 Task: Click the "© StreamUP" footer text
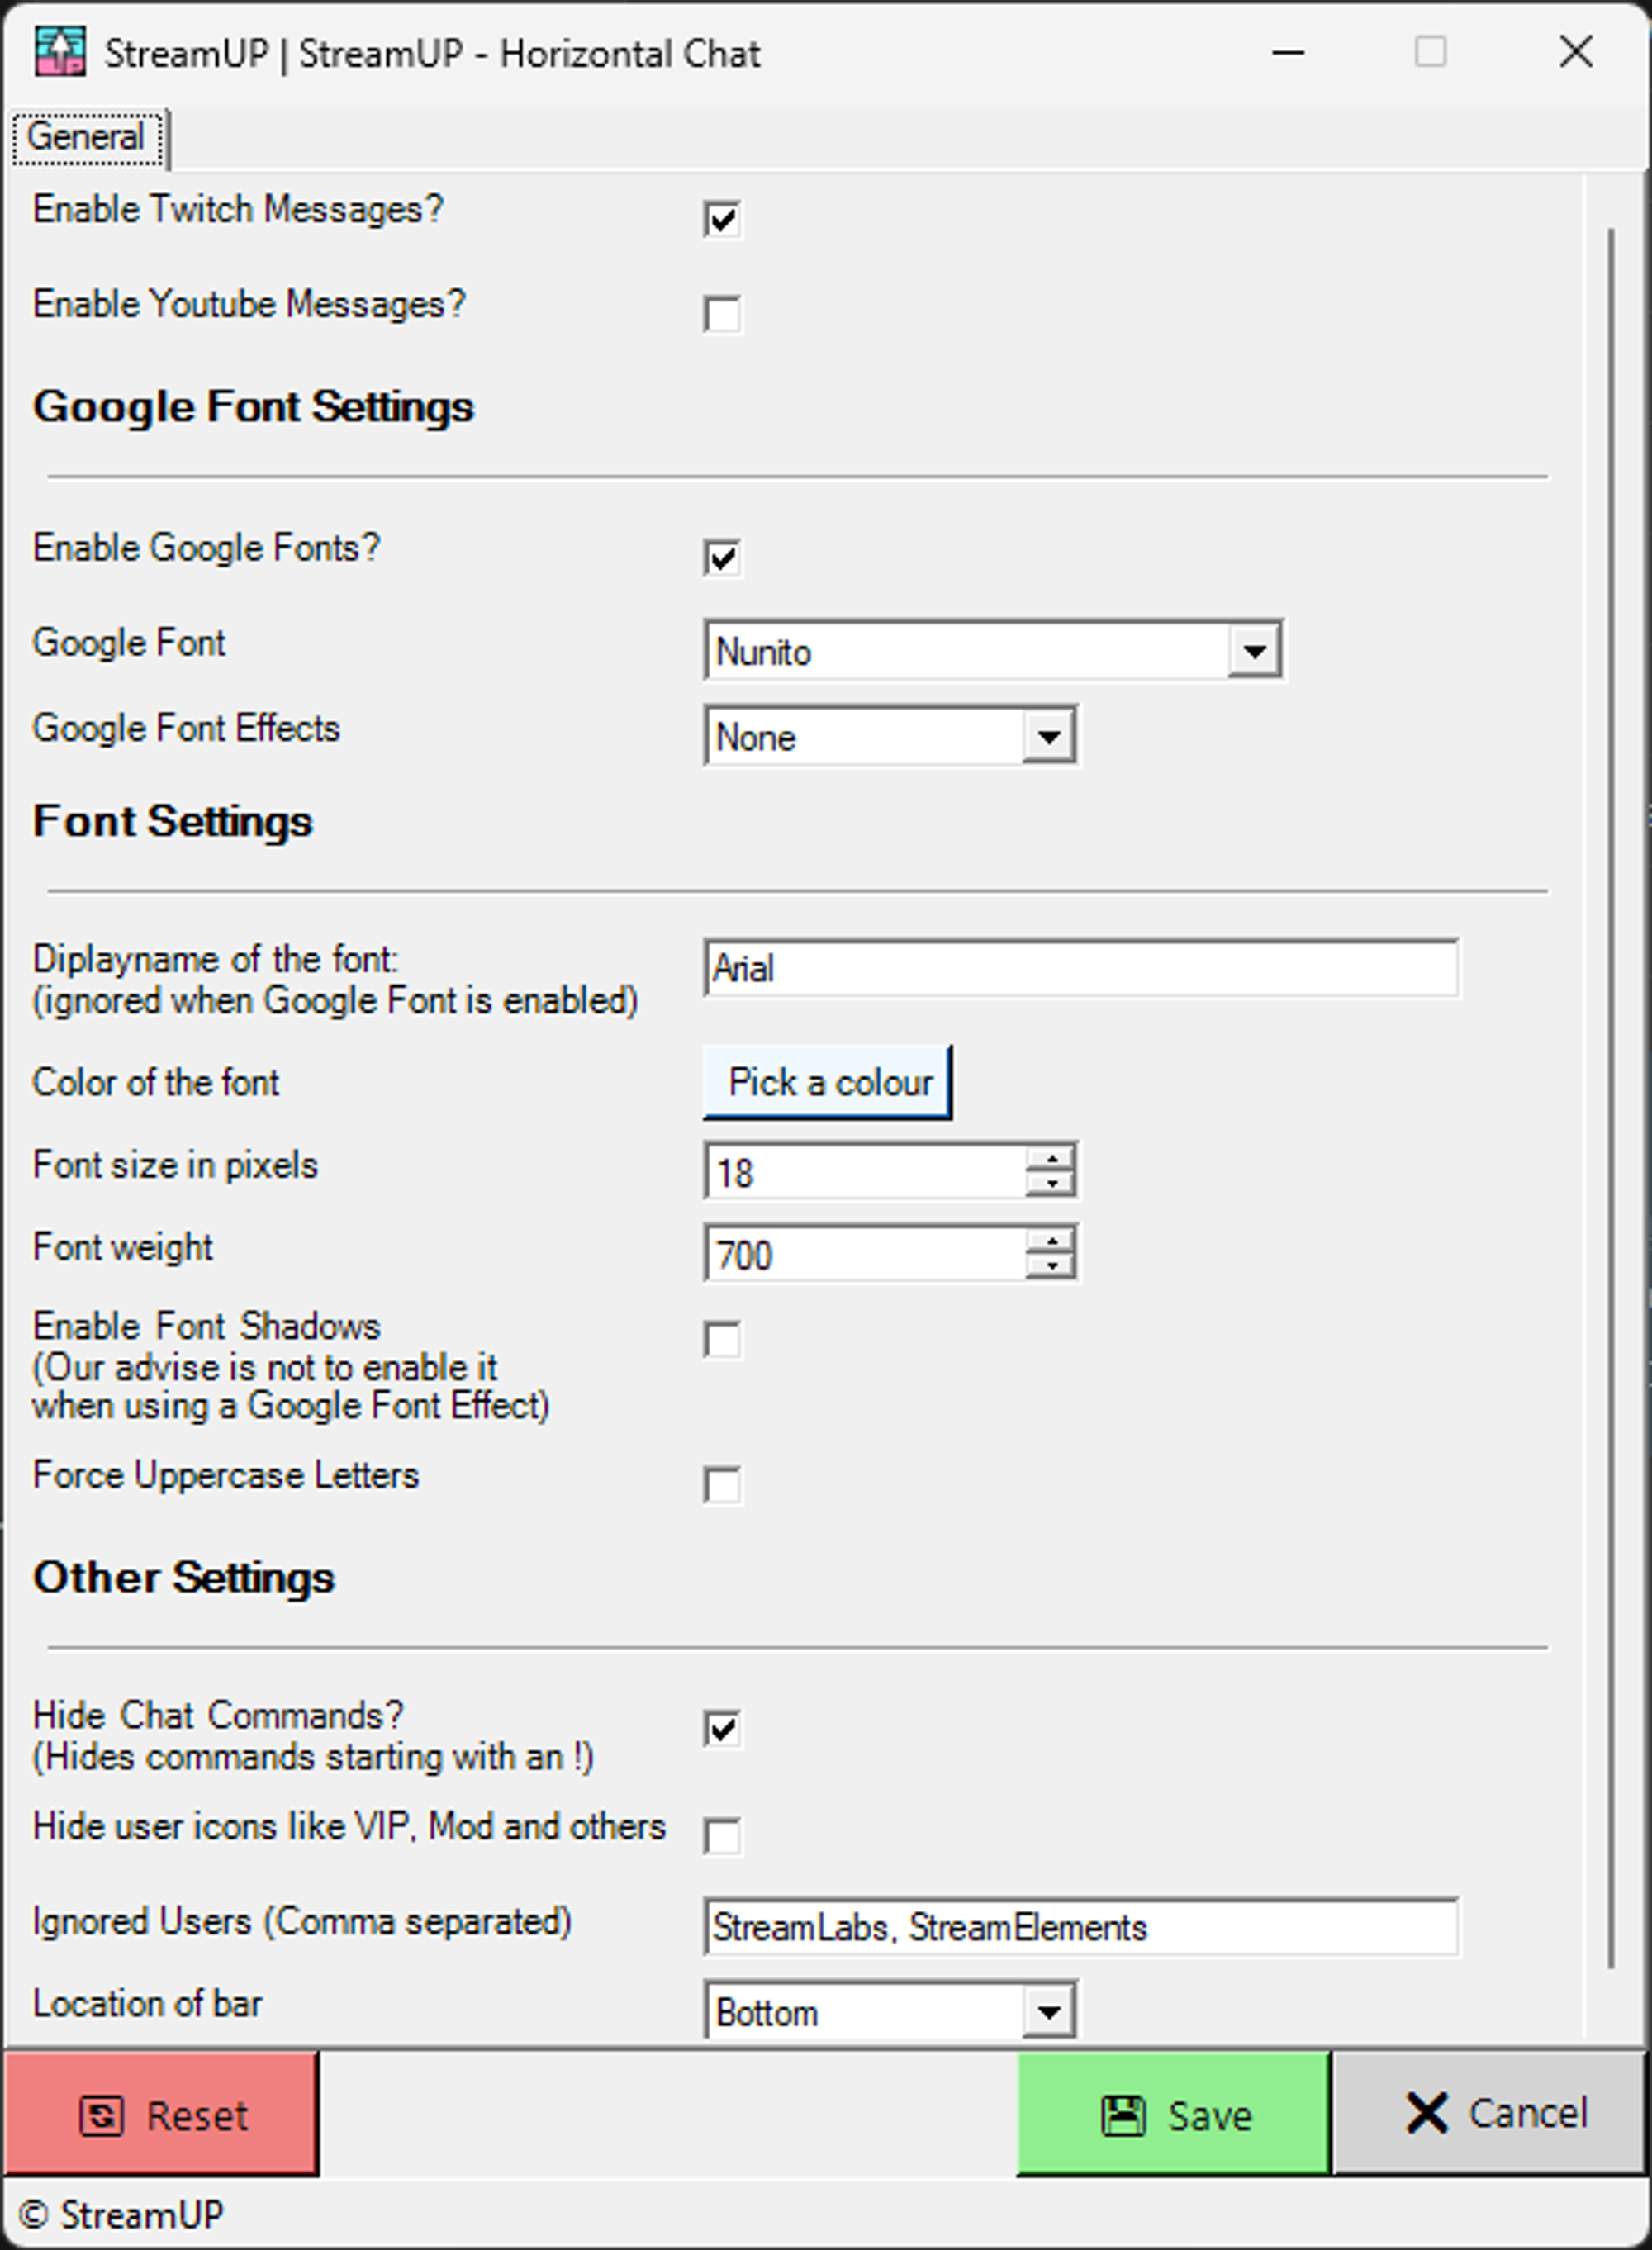[121, 2215]
